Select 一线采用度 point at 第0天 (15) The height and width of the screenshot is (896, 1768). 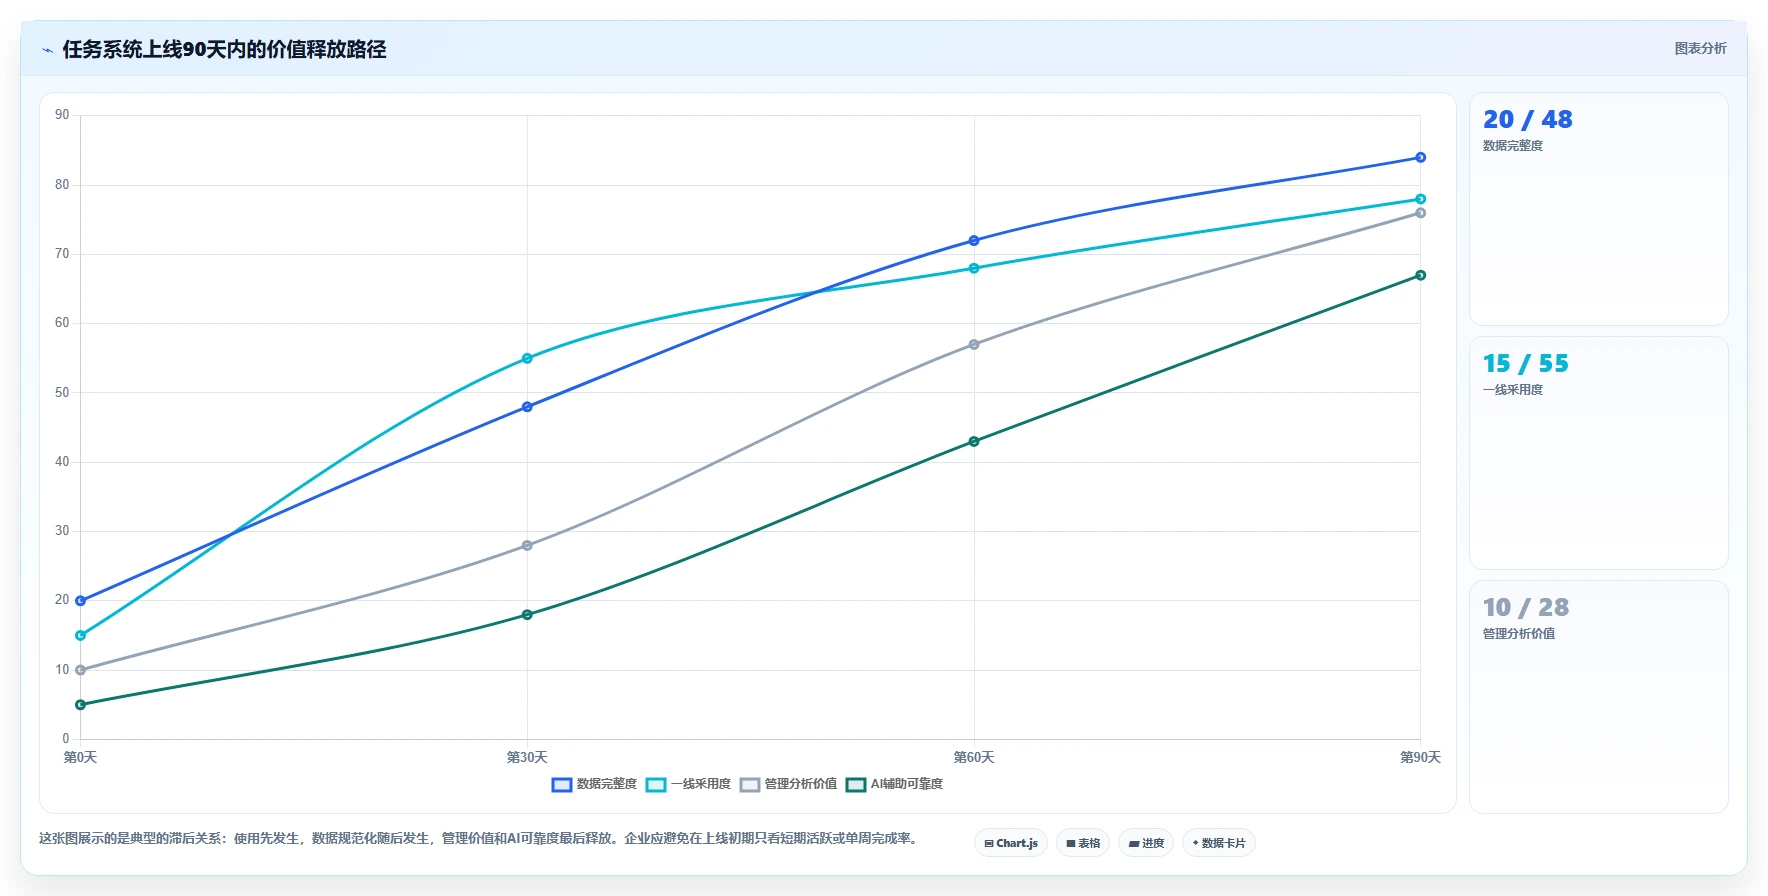click(81, 635)
